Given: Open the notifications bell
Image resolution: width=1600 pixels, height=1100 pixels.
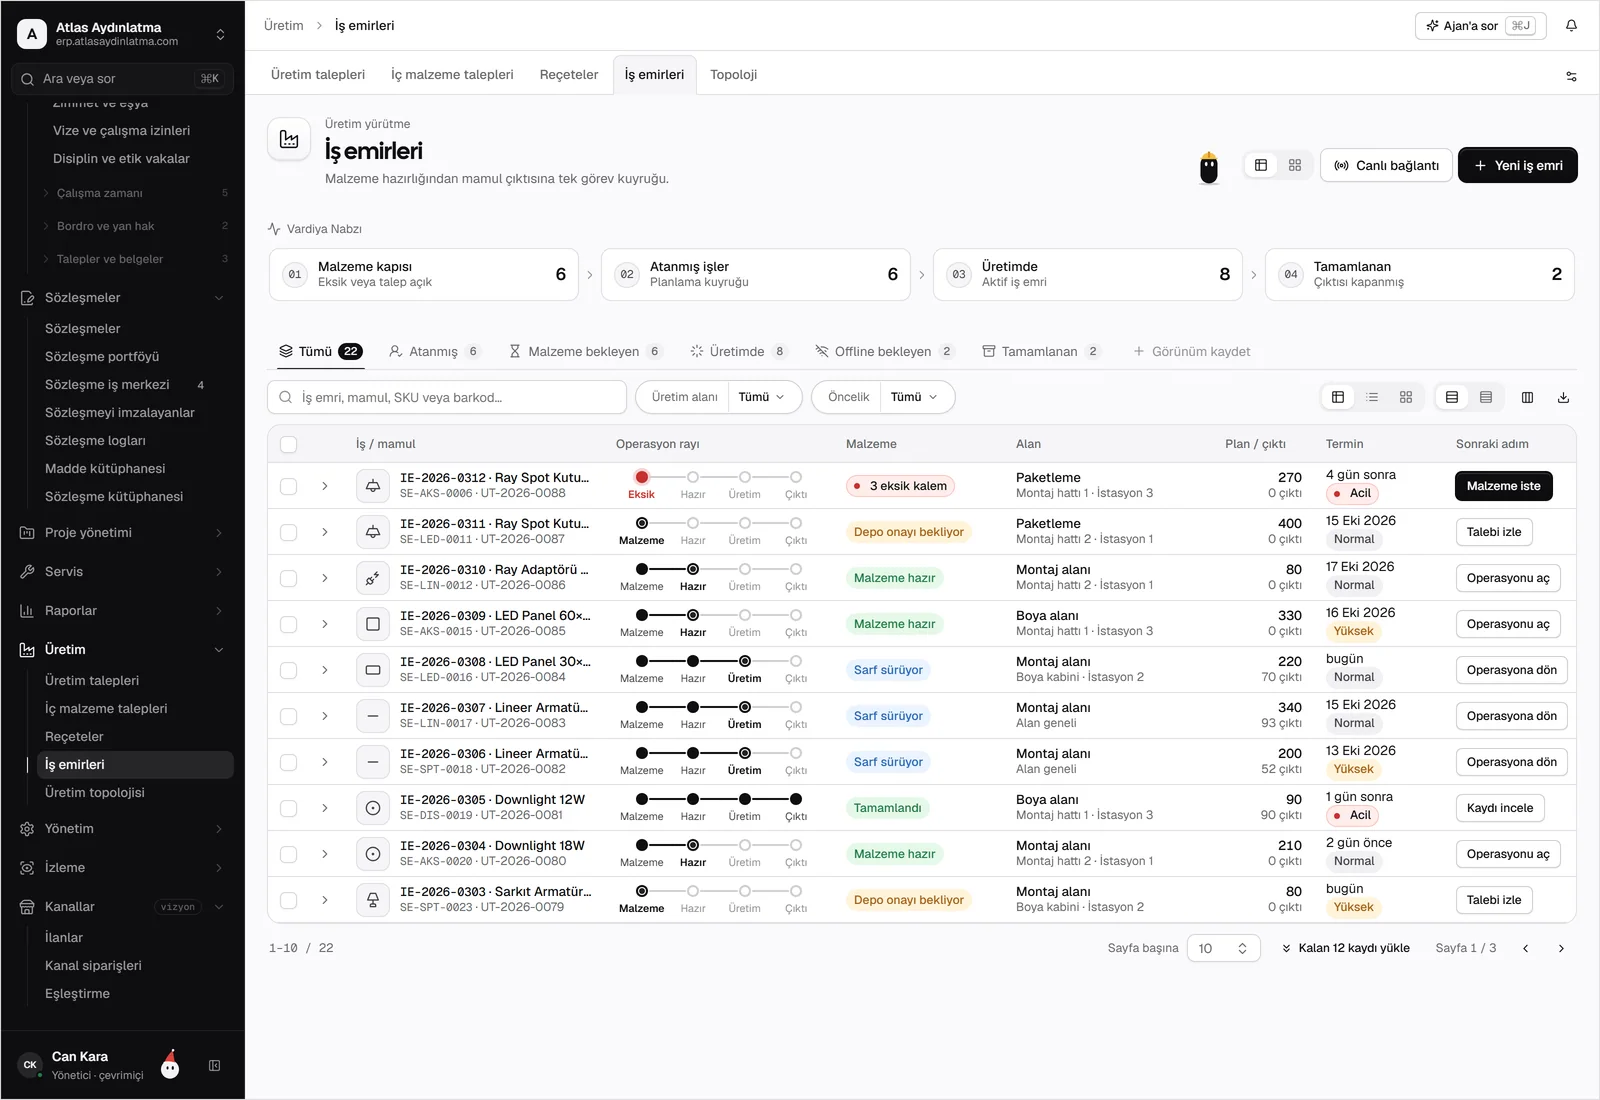Looking at the screenshot, I should 1571,26.
